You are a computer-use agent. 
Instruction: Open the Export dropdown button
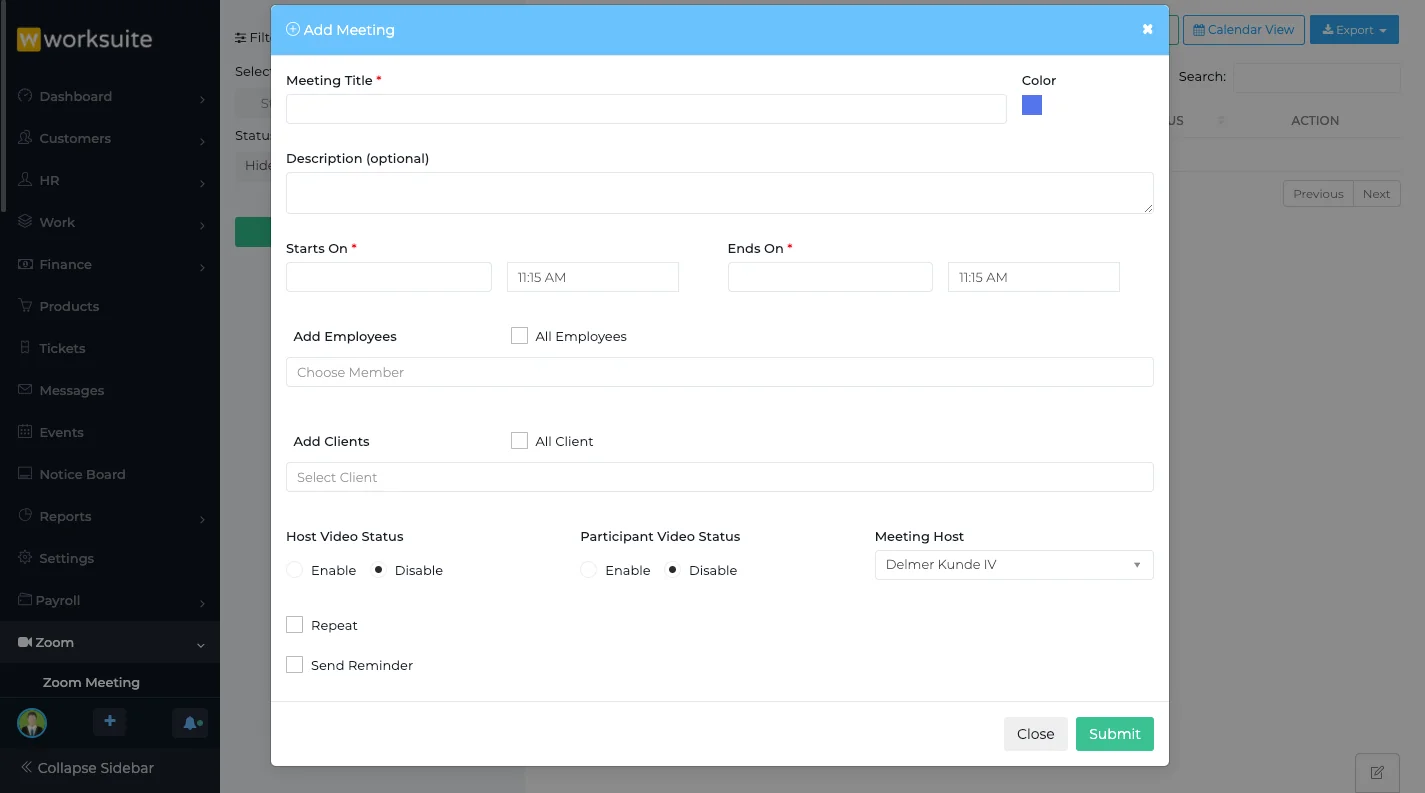click(x=1353, y=30)
